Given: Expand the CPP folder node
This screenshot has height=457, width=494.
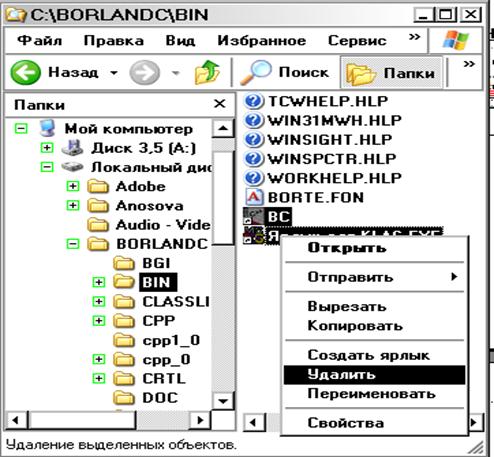Looking at the screenshot, I should [99, 321].
